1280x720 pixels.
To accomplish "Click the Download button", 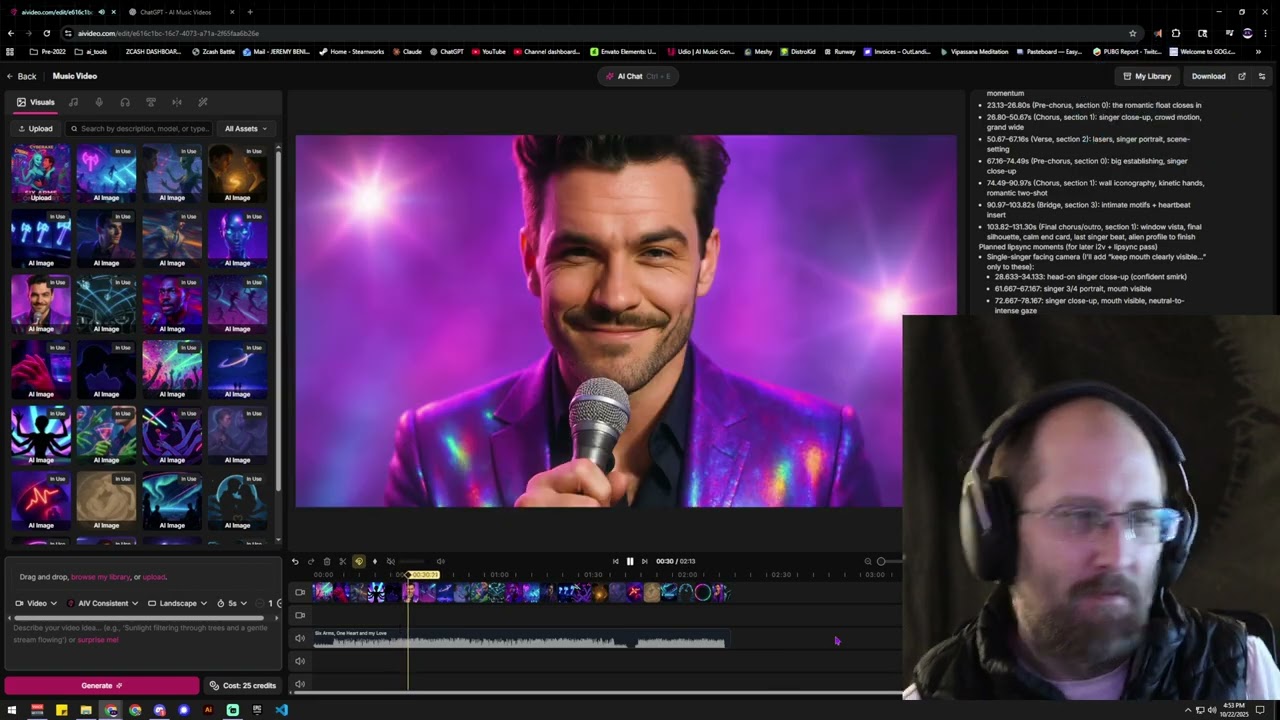I will (1208, 76).
